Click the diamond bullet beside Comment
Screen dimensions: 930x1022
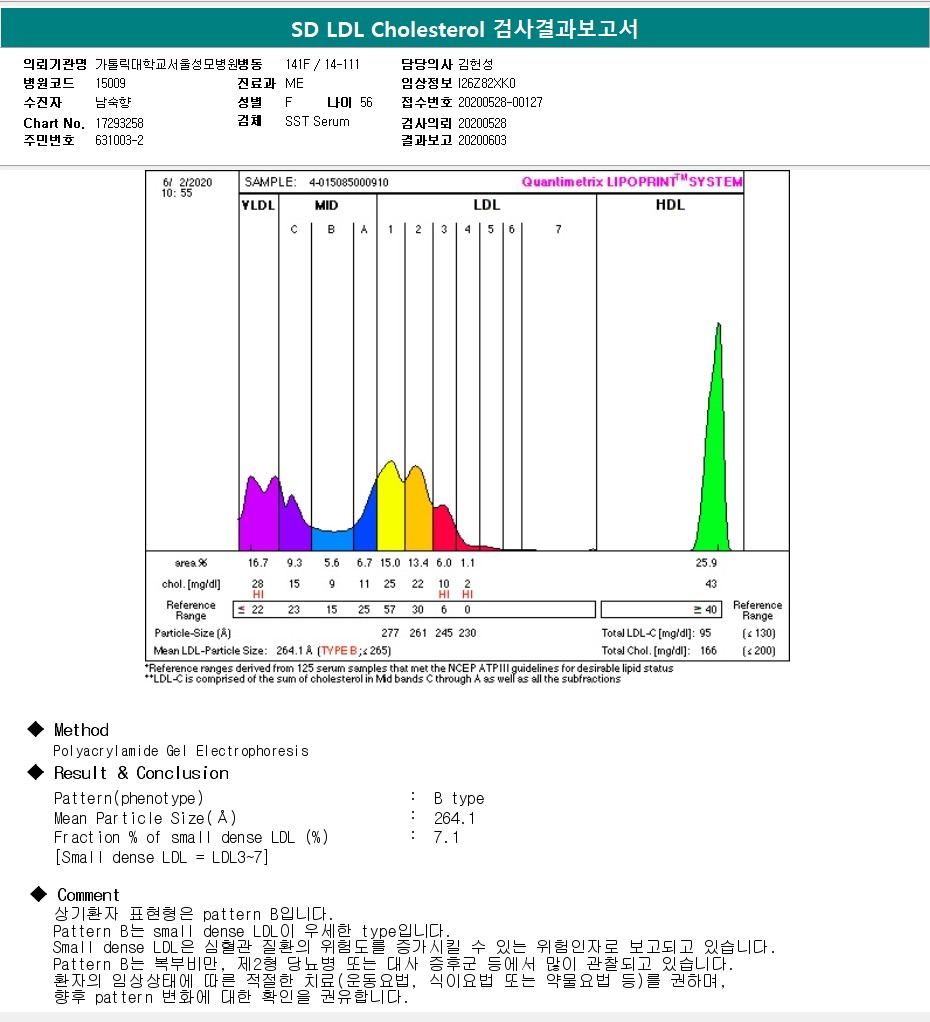38,894
